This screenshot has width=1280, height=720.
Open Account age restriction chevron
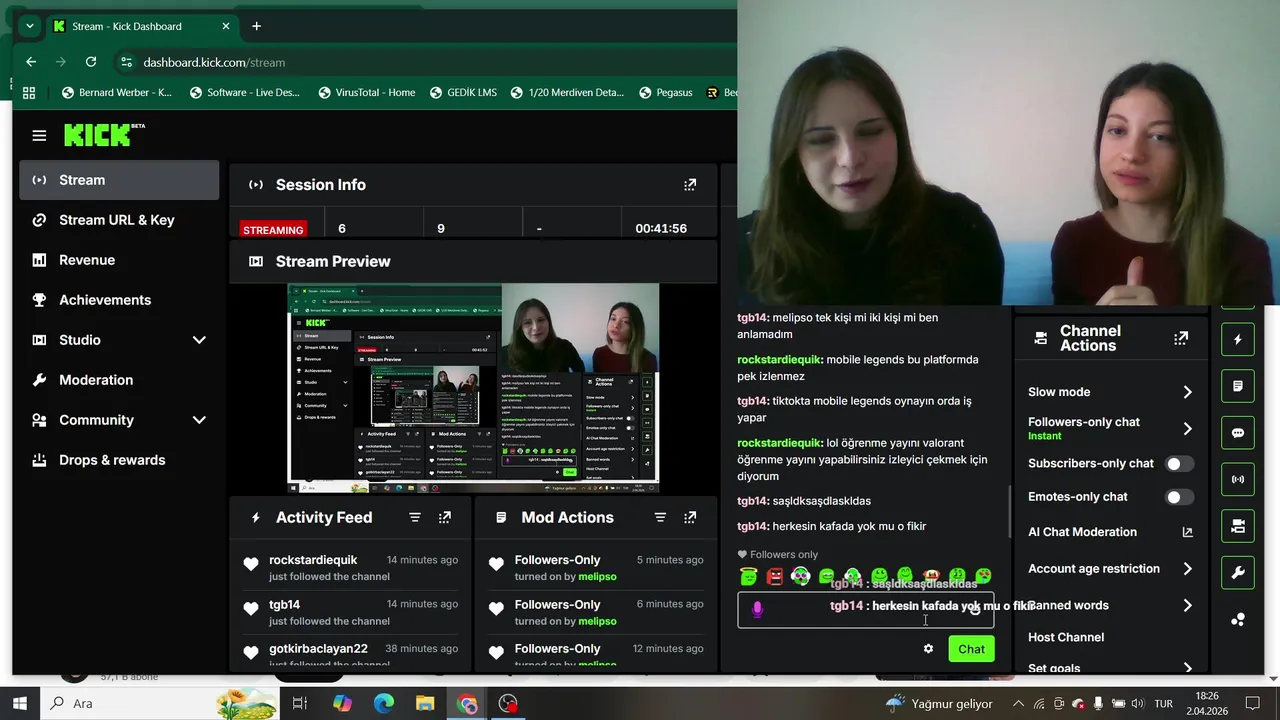click(1187, 569)
